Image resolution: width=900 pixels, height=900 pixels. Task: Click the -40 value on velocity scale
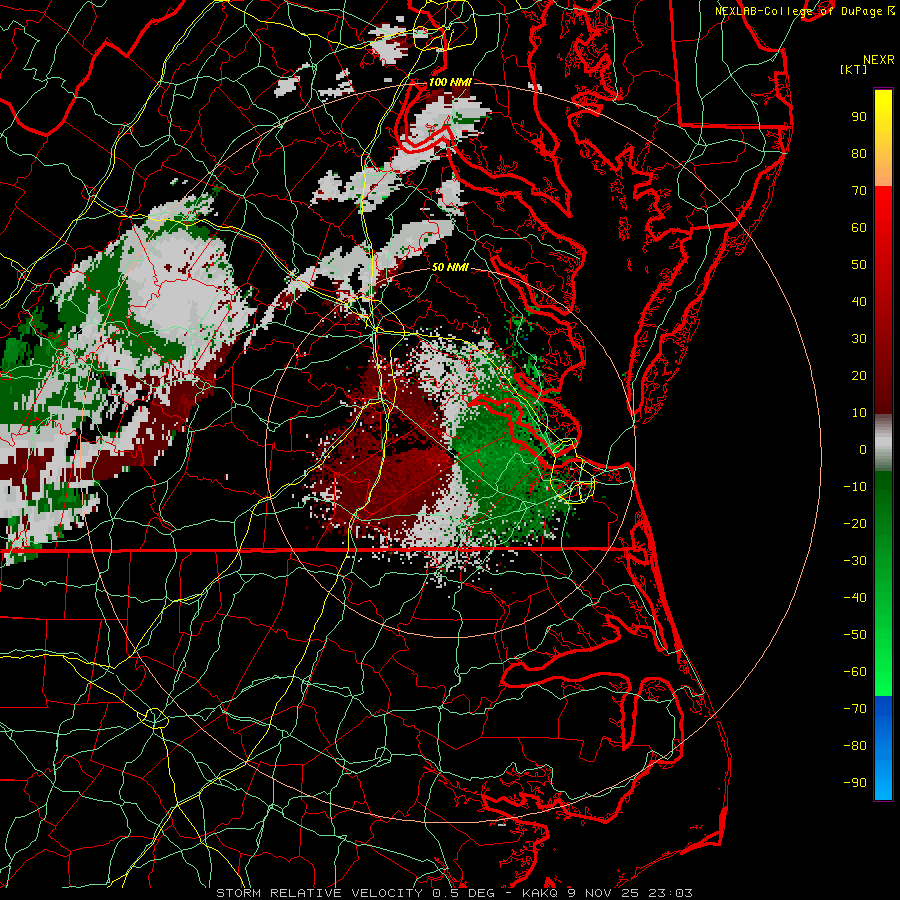[855, 598]
